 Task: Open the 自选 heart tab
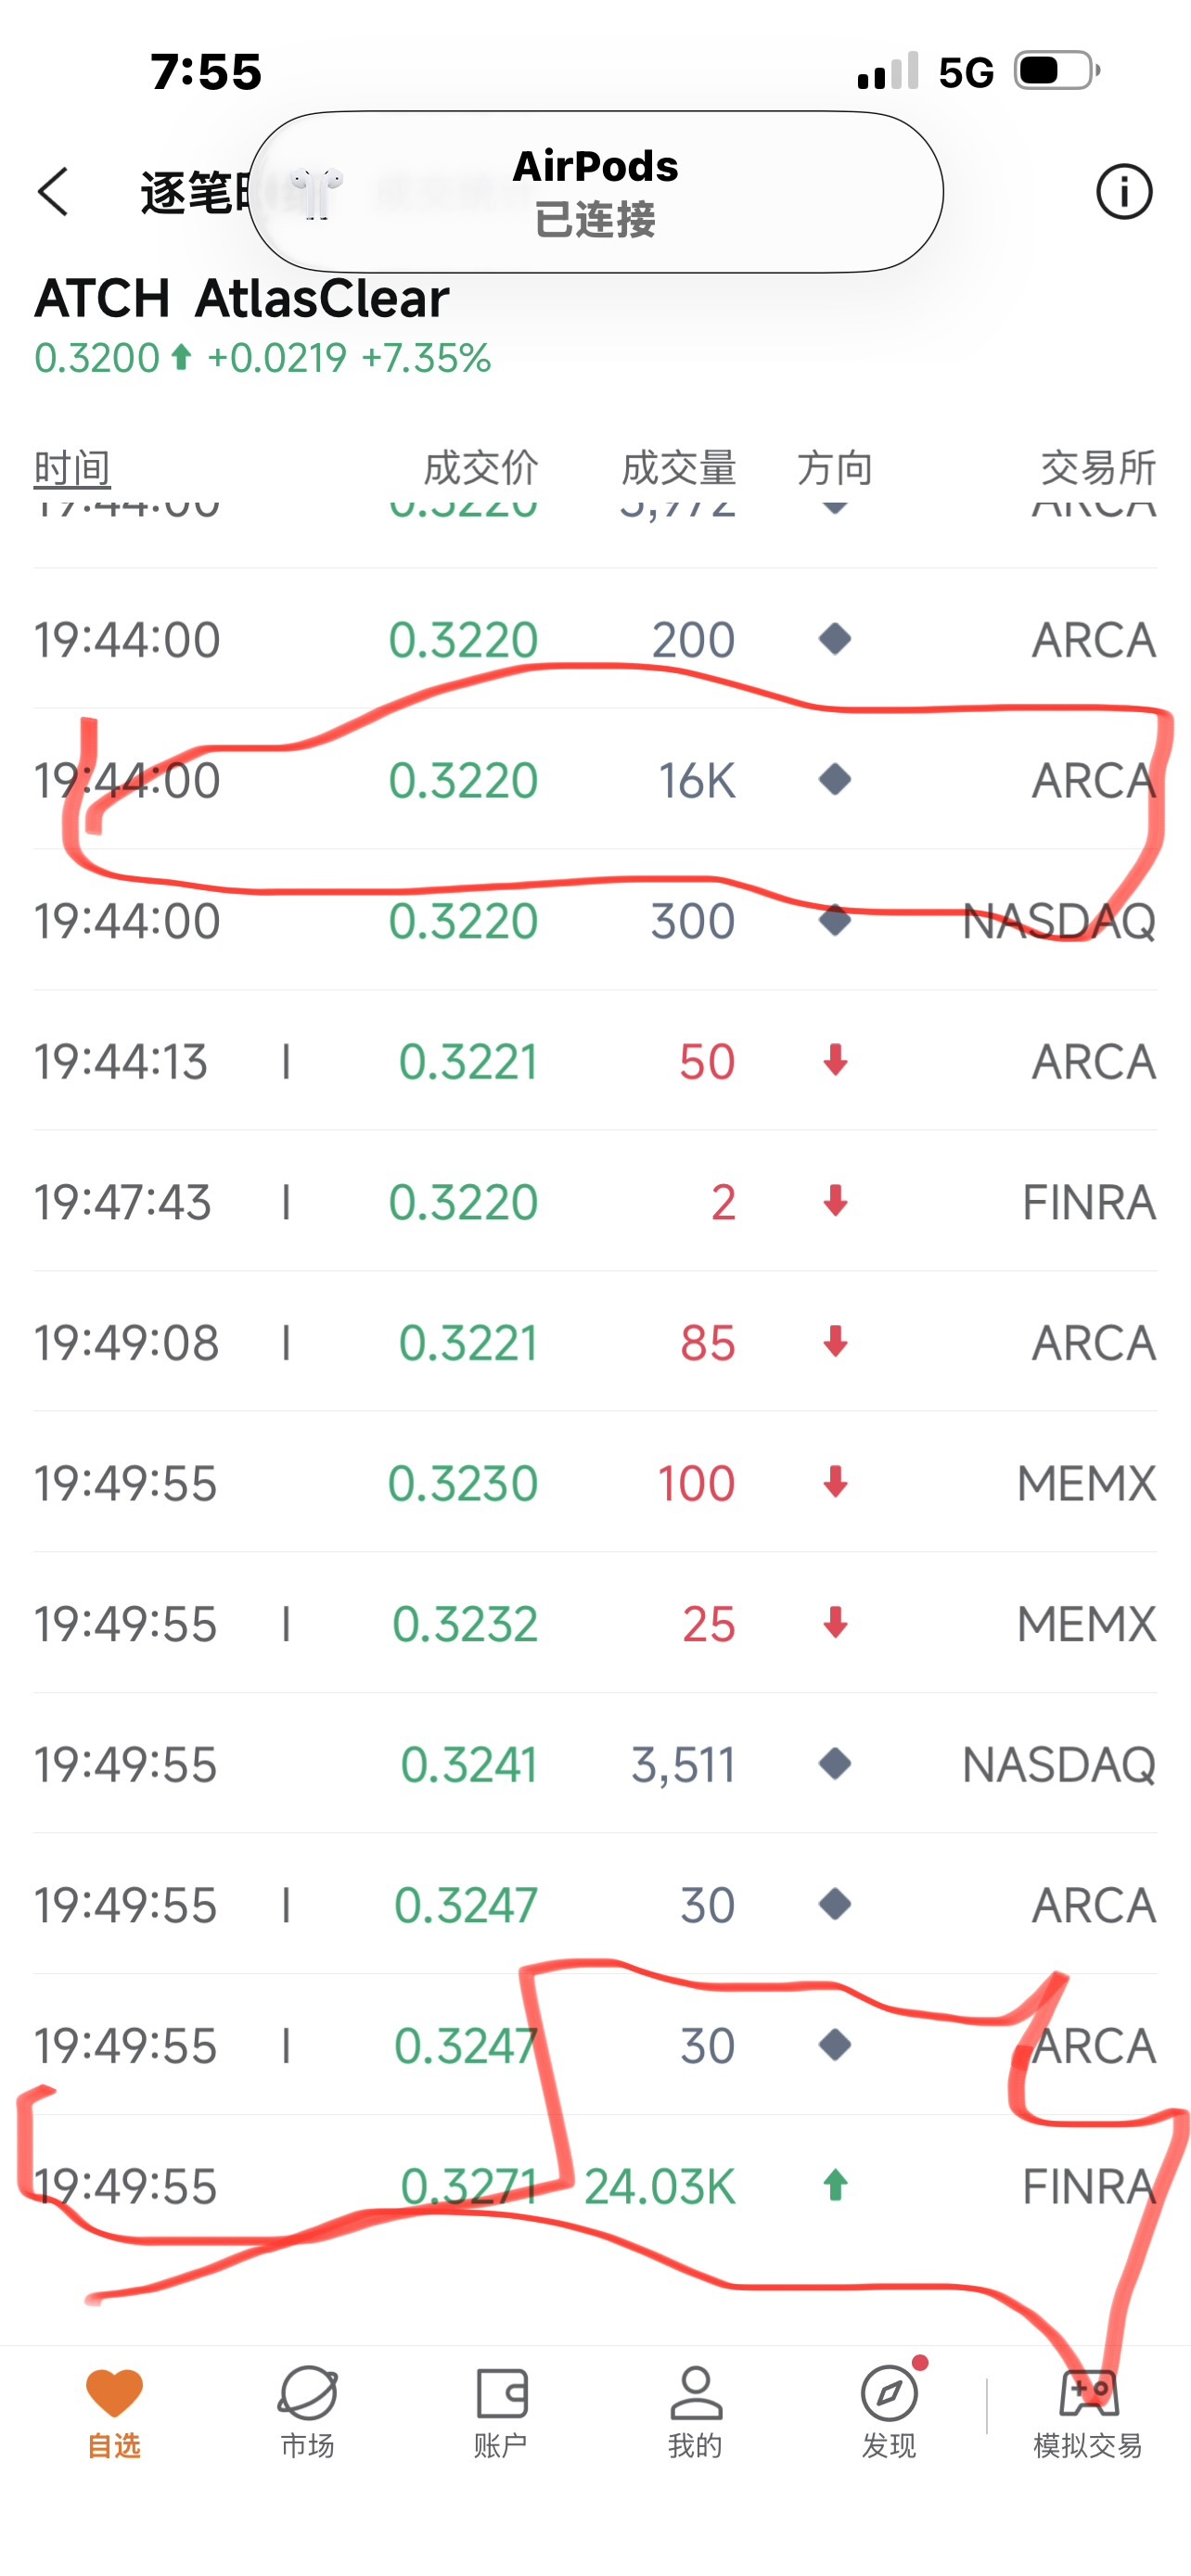click(x=114, y=2412)
